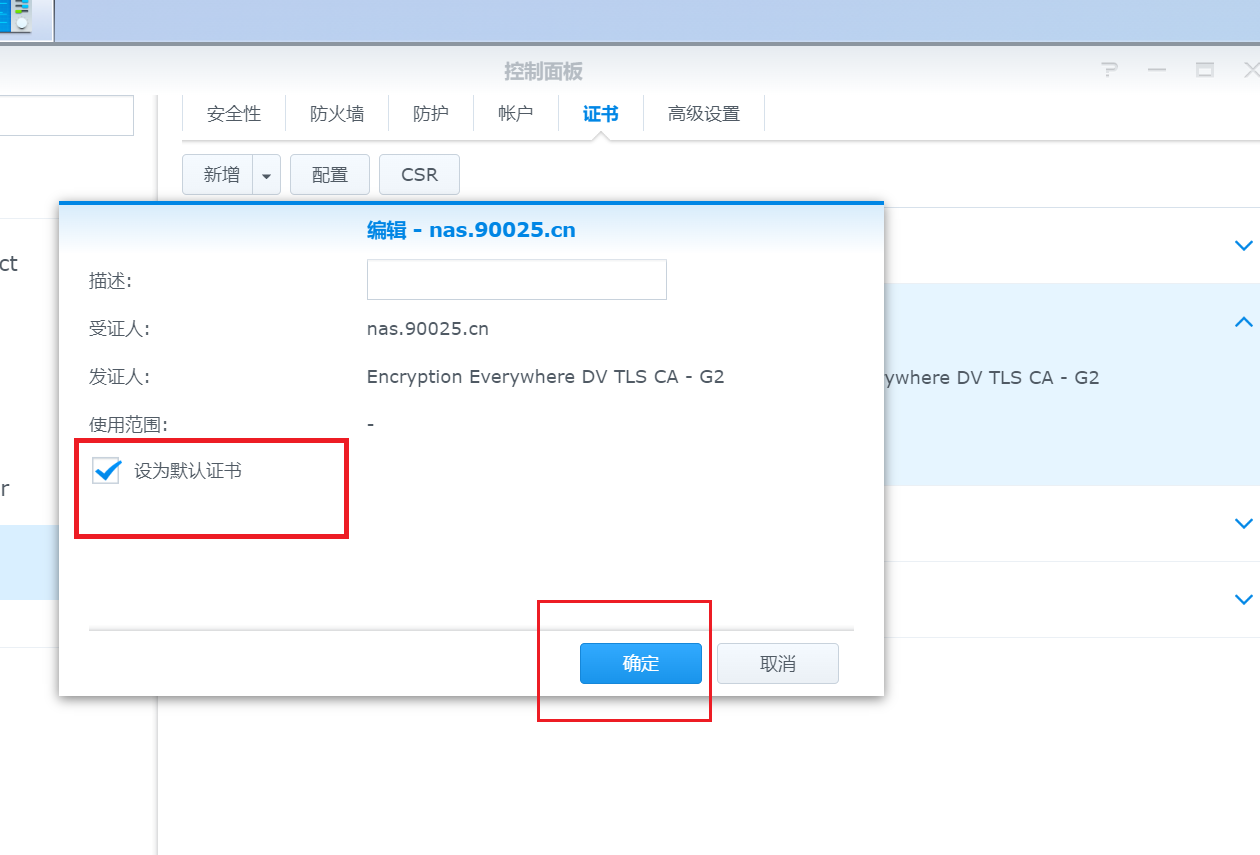Click the 新增 button
The width and height of the screenshot is (1260, 855).
(x=220, y=175)
